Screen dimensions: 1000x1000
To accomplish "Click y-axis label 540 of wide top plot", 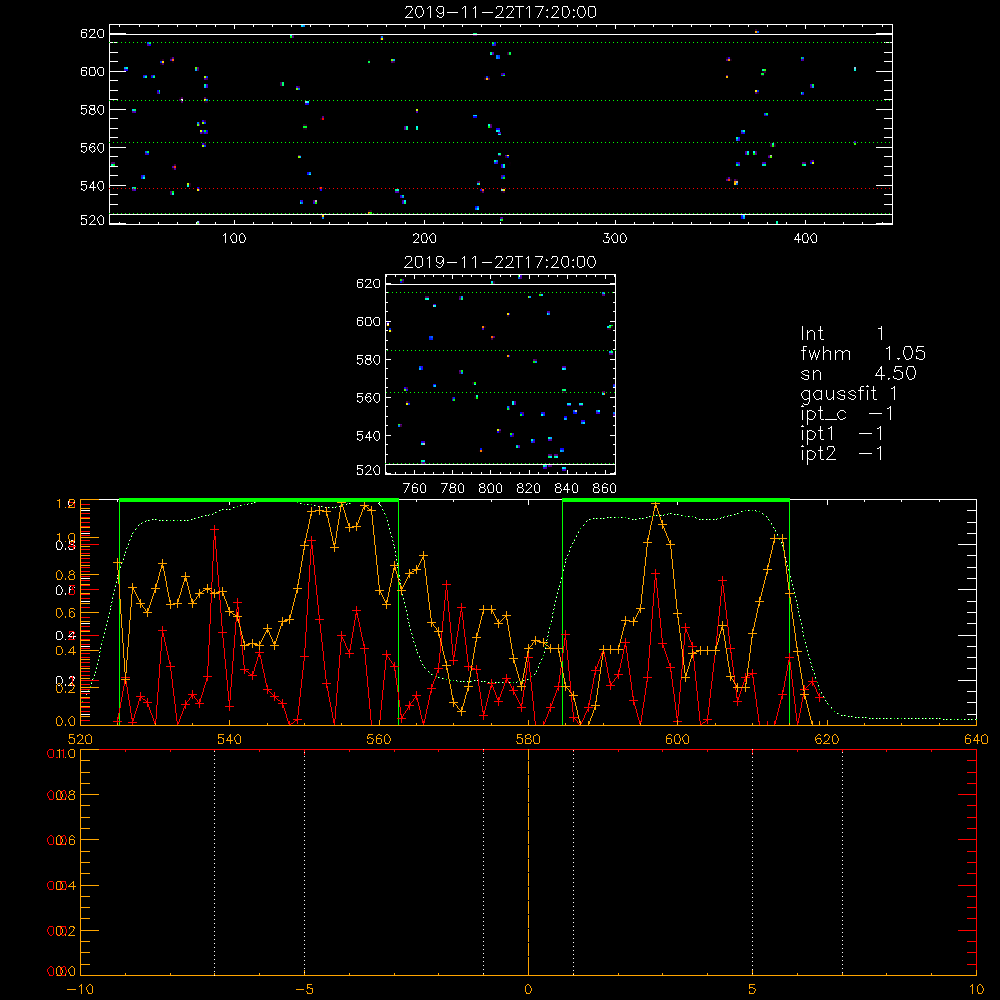I will tap(92, 186).
